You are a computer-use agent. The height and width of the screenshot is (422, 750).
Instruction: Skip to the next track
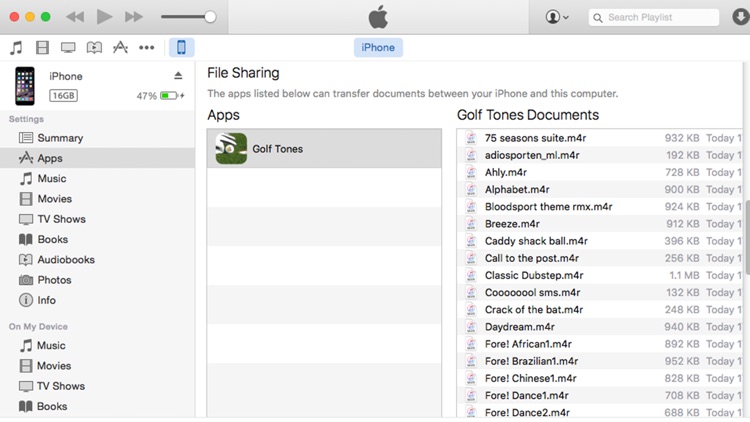coord(134,17)
